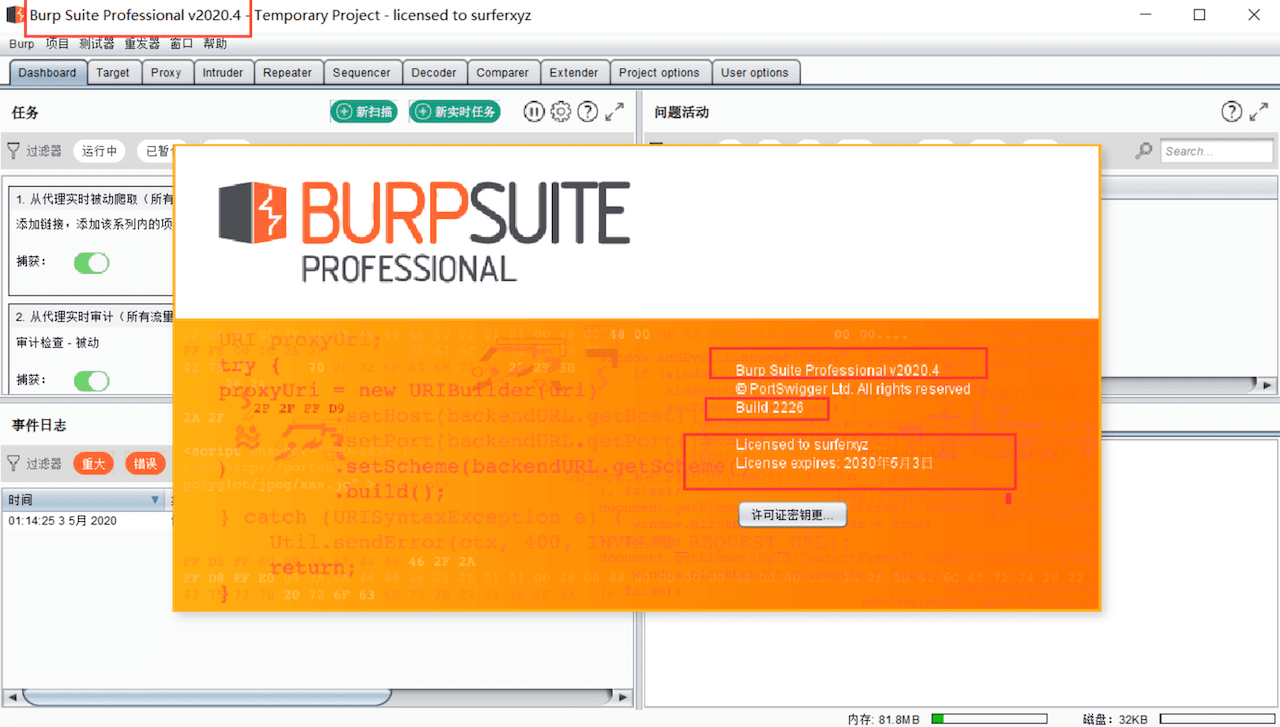Click the search magnifier icon beside Search field
This screenshot has height=727, width=1280.
[1144, 151]
